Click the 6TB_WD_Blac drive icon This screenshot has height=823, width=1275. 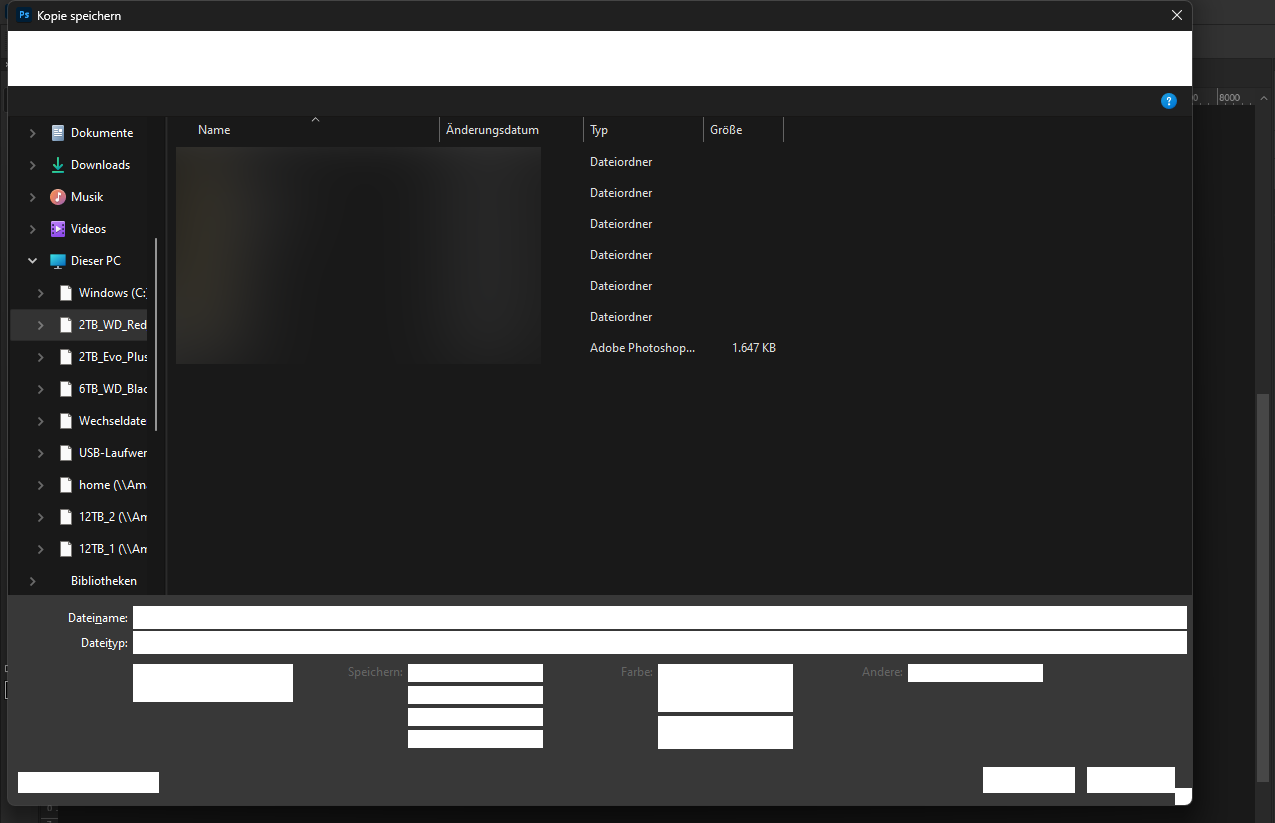click(x=66, y=389)
